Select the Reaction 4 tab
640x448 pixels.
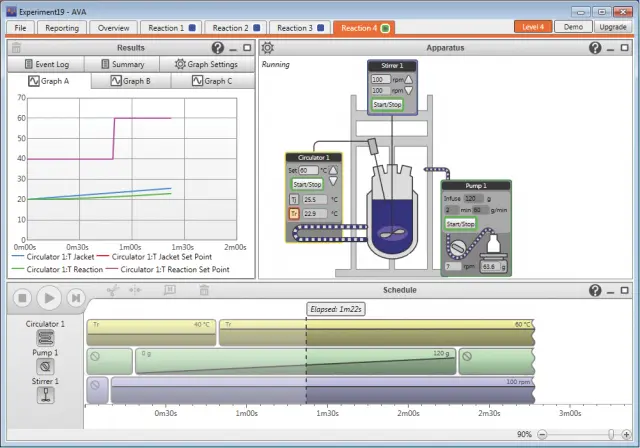pos(364,28)
